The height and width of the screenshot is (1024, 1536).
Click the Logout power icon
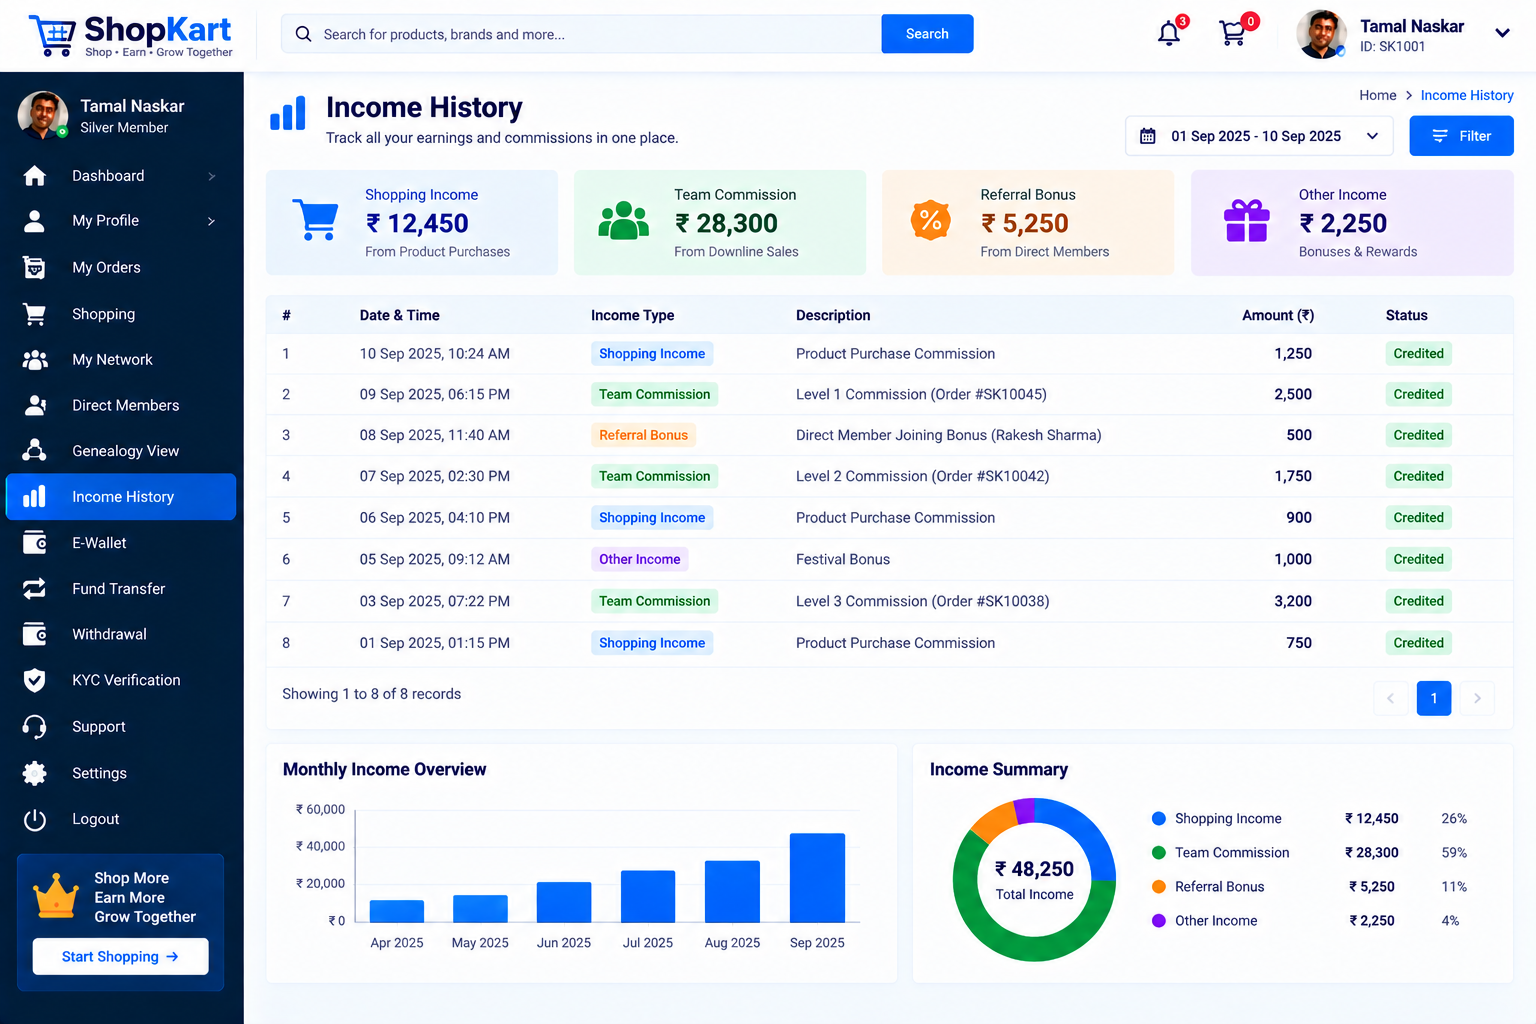(x=35, y=819)
